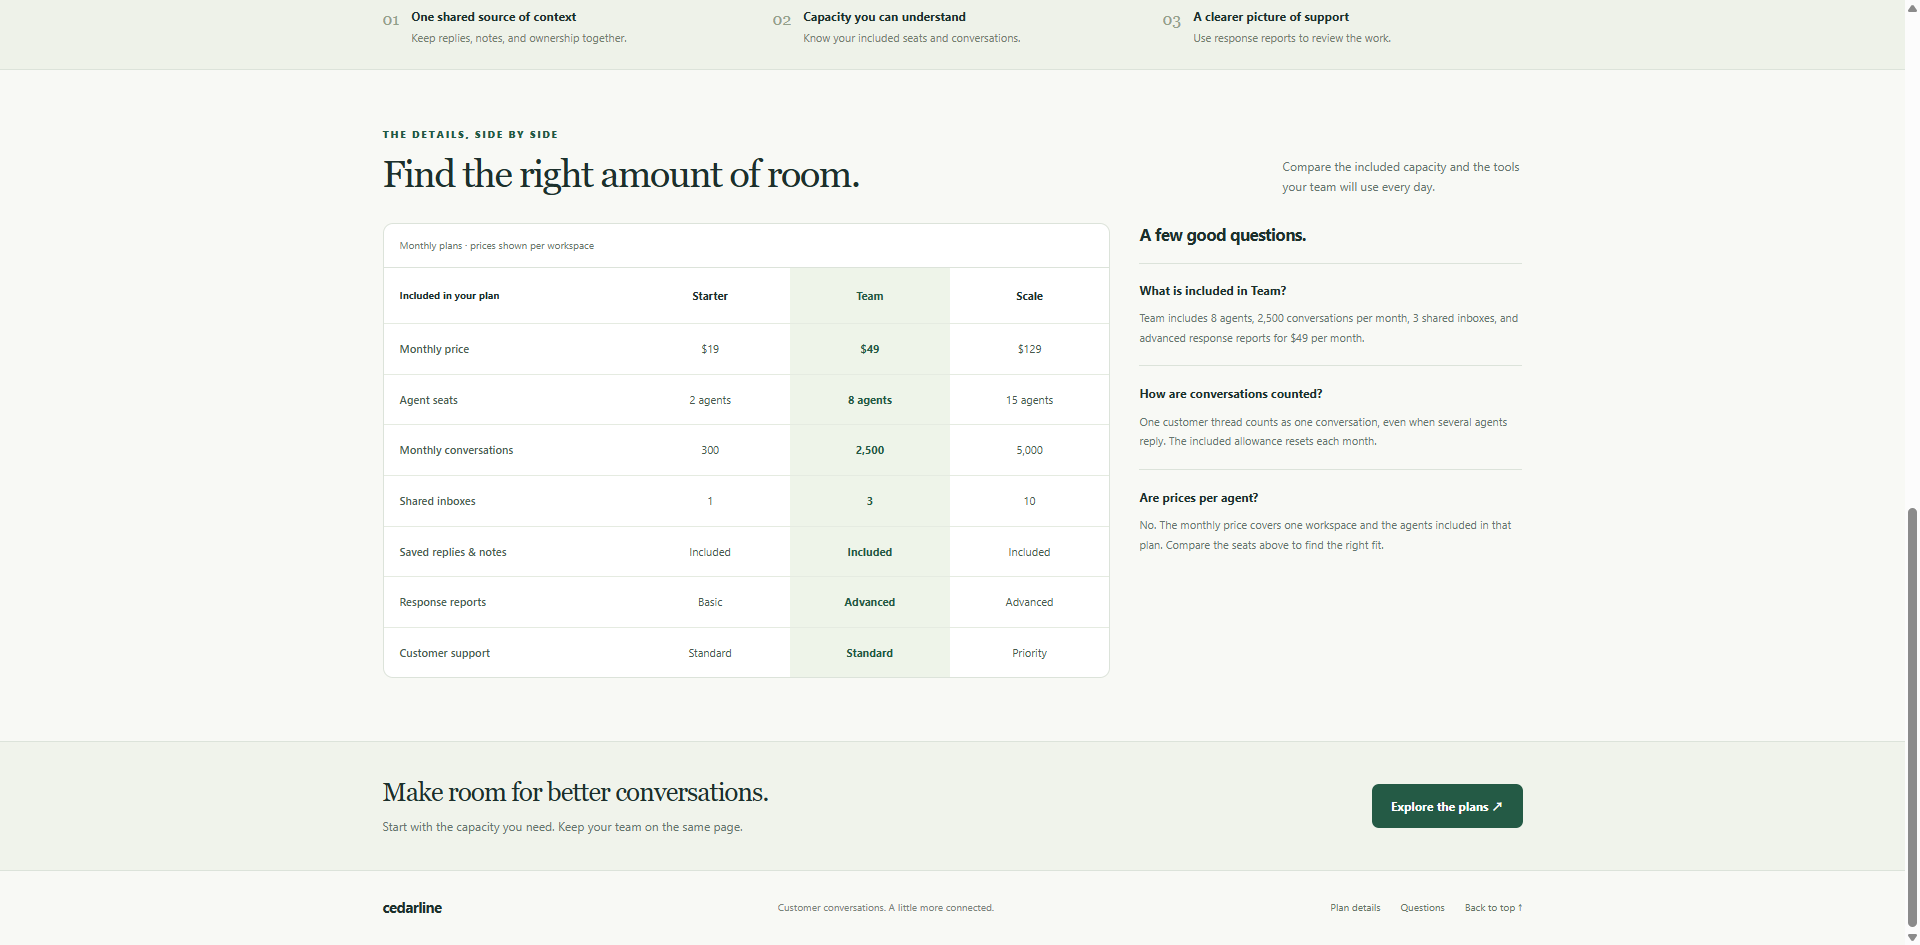This screenshot has height=945, width=1920.
Task: Click 'Capacity you can understand' heading
Action: tap(884, 17)
